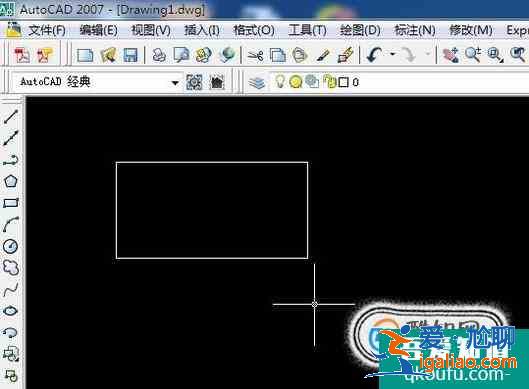Screen dimensions: 529x389
Task: Expand the Redo history dropdown arrow
Action: coord(427,54)
